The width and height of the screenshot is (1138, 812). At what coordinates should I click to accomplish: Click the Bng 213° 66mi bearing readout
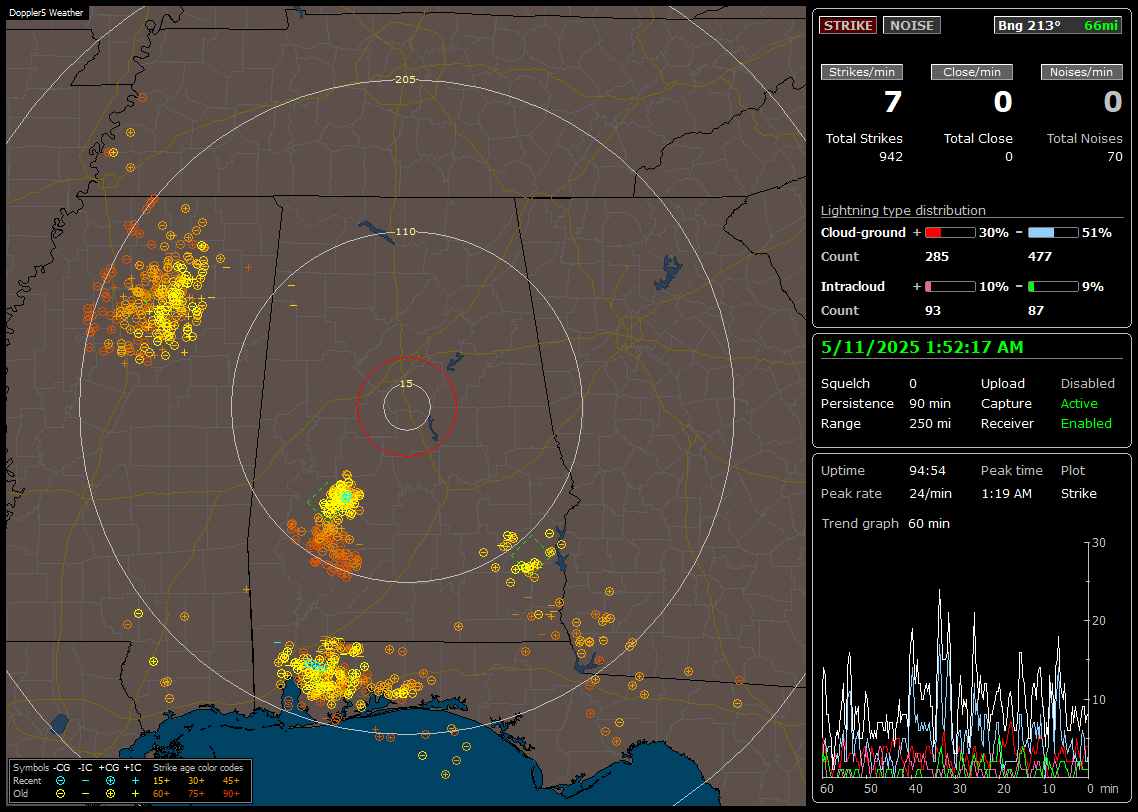click(x=1057, y=25)
